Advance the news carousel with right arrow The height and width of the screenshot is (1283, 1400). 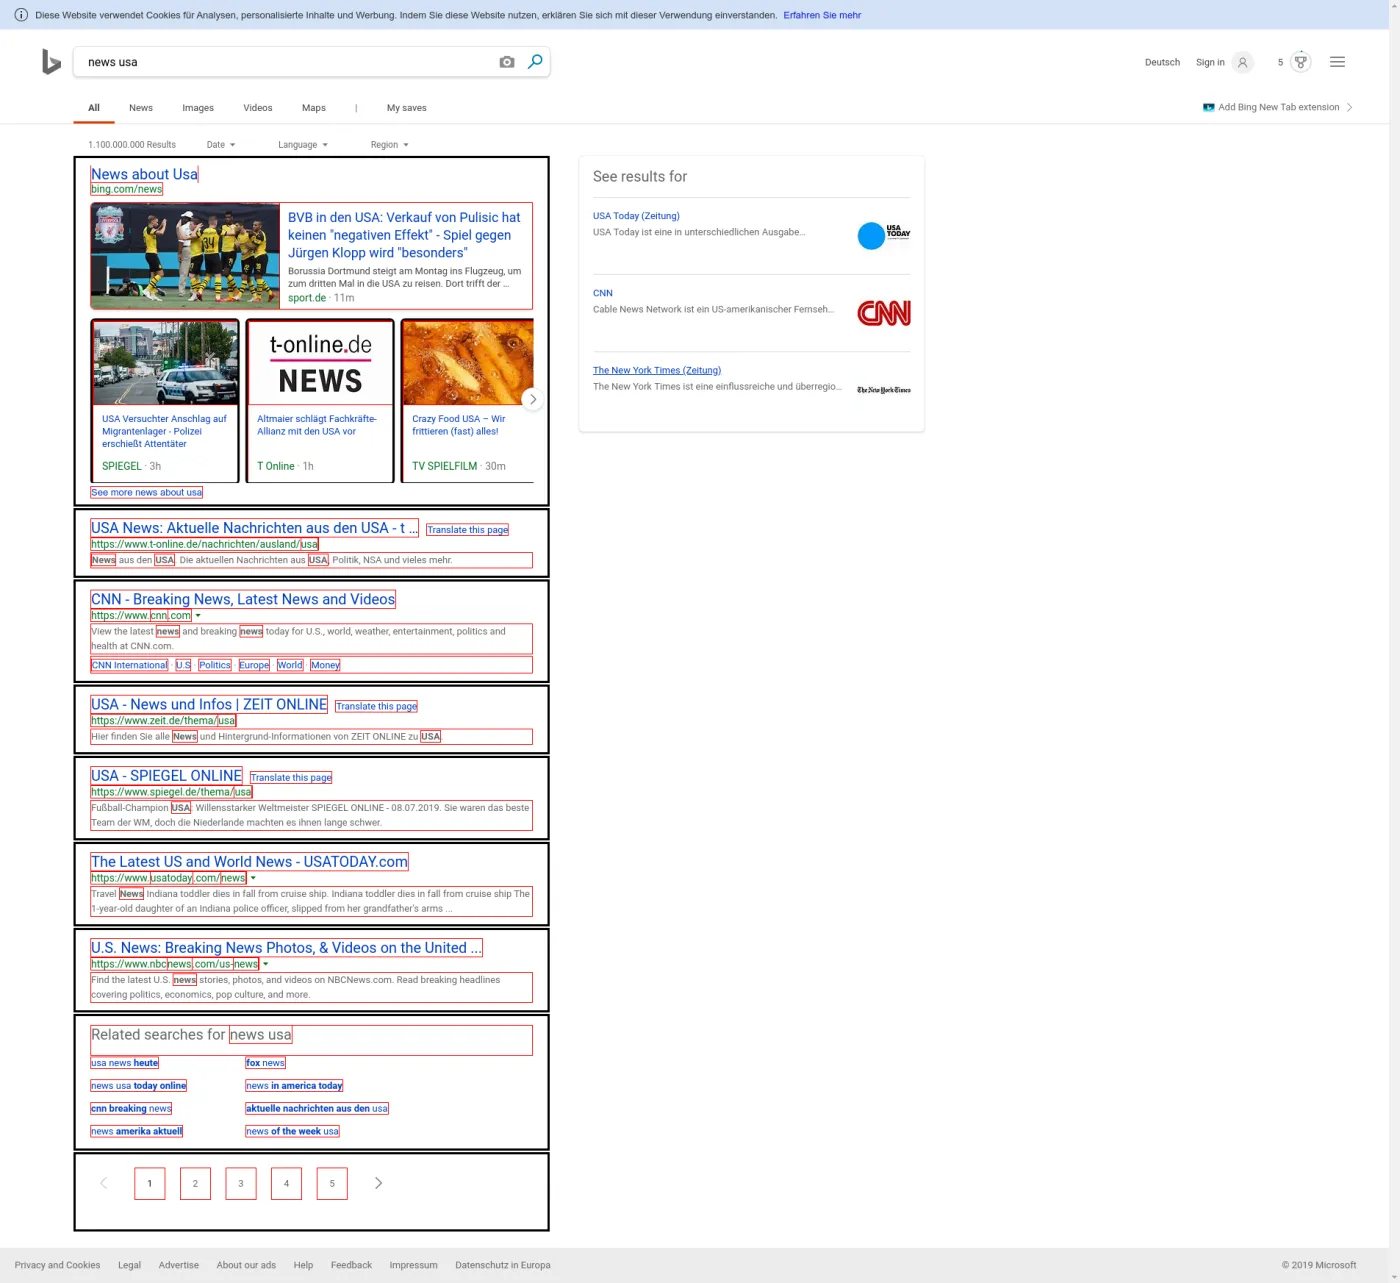(x=532, y=399)
